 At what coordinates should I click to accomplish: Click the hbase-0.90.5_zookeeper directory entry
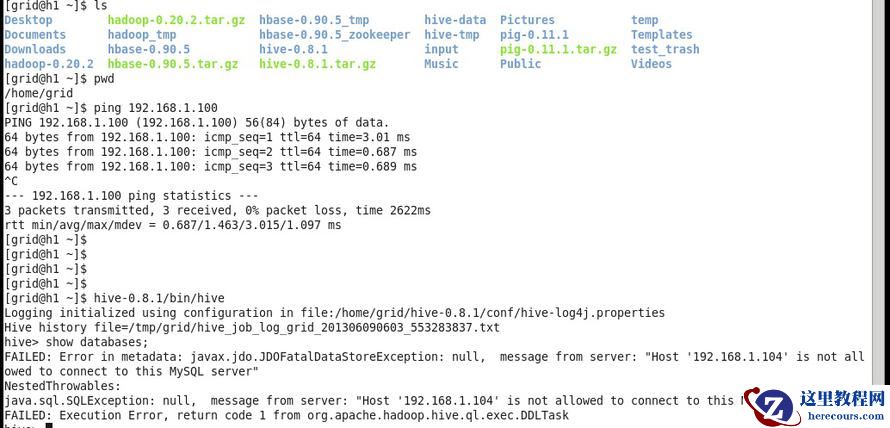coord(334,35)
